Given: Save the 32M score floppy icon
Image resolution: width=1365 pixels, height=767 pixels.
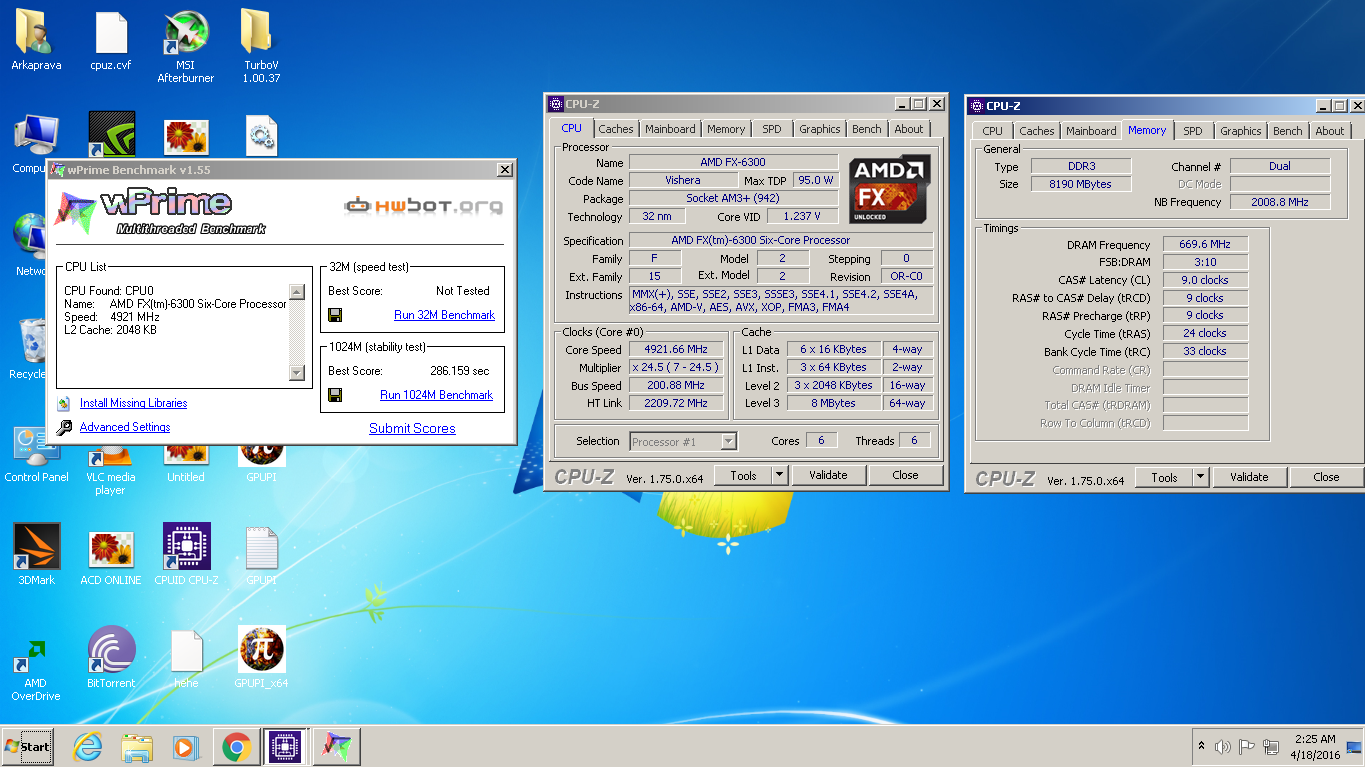Looking at the screenshot, I should [x=335, y=315].
